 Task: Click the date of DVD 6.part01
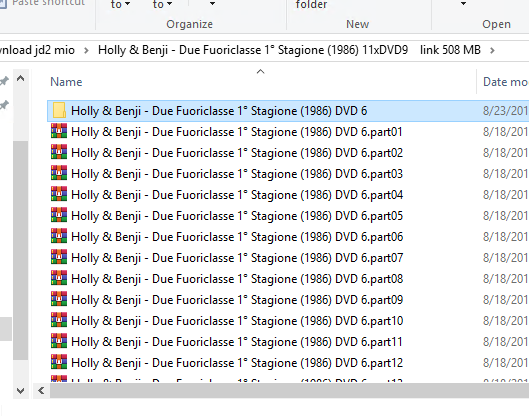(x=505, y=132)
